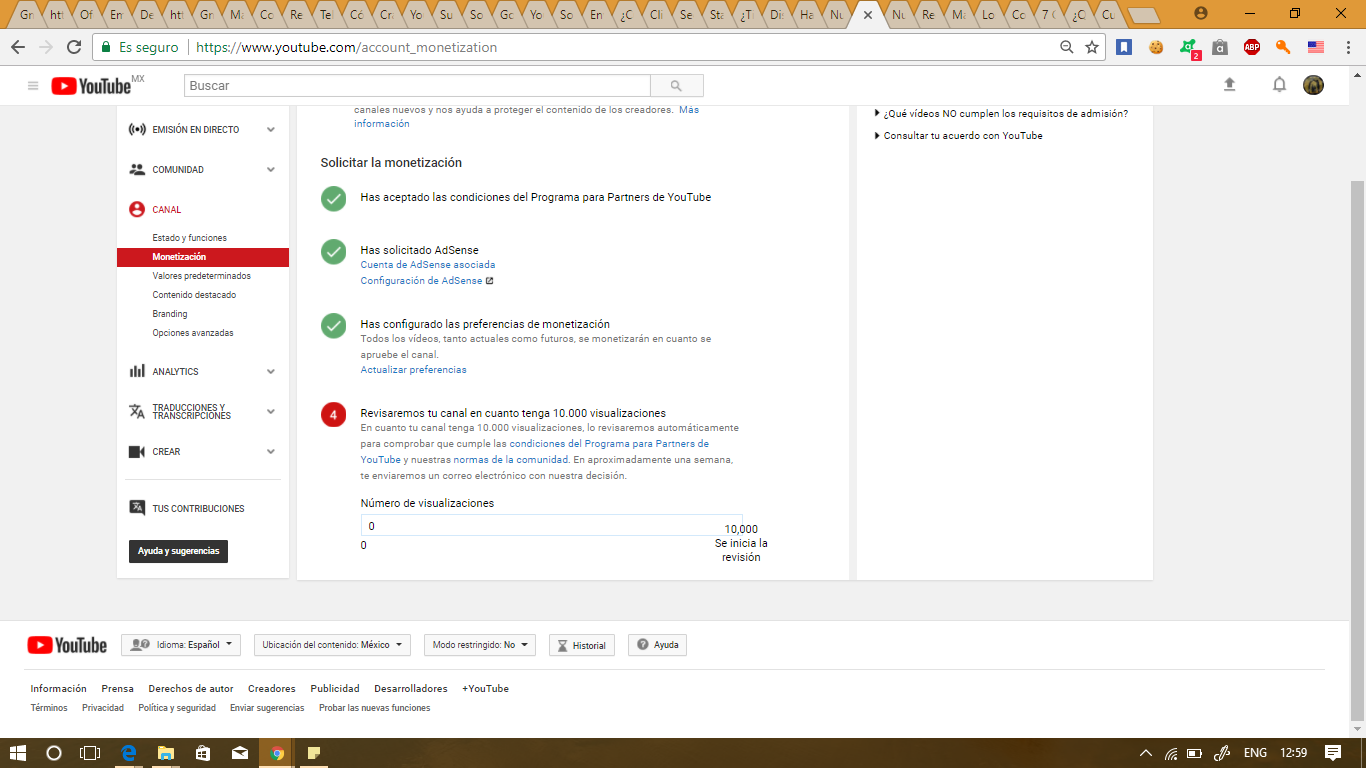1366x768 pixels.
Task: Open Cortana search circle on taskbar
Action: tap(54, 753)
